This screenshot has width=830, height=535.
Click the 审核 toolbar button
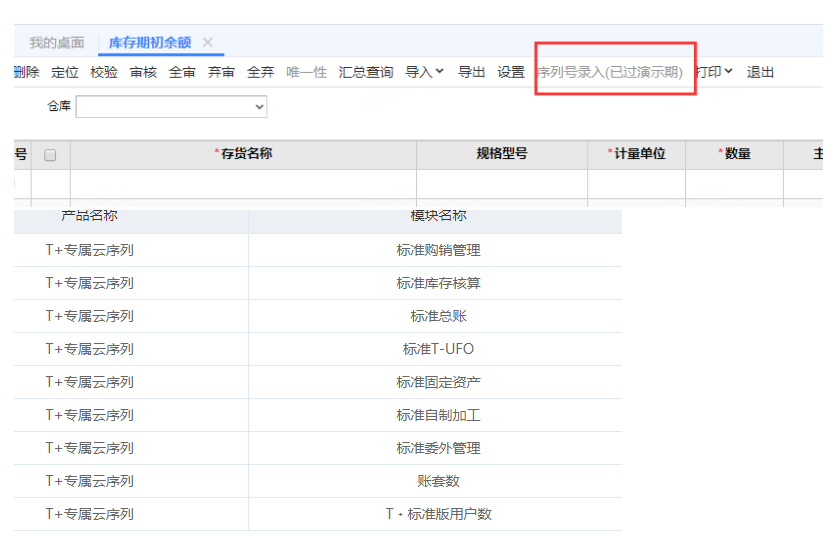point(143,72)
